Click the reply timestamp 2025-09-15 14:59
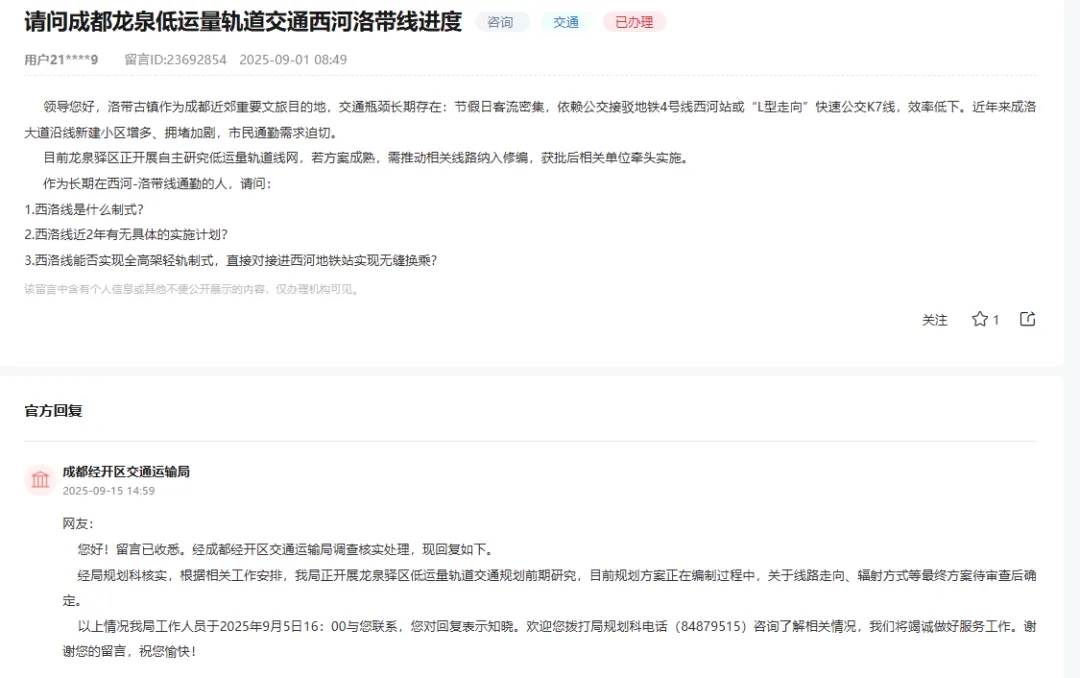This screenshot has height=678, width=1080. [x=108, y=491]
